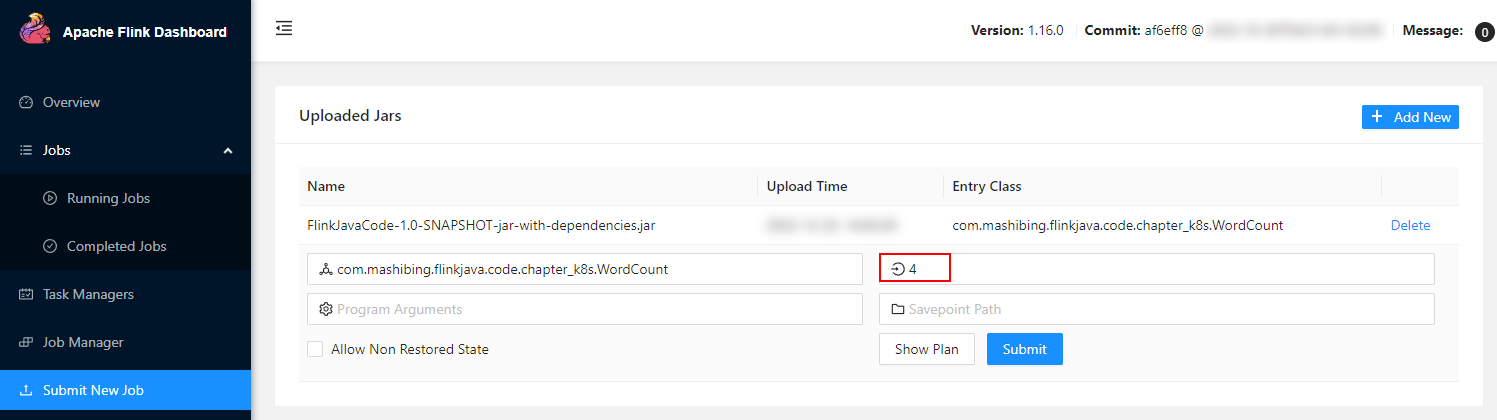Viewport: 1497px width, 420px height.
Task: Click the Overview dashboard icon
Action: point(27,102)
